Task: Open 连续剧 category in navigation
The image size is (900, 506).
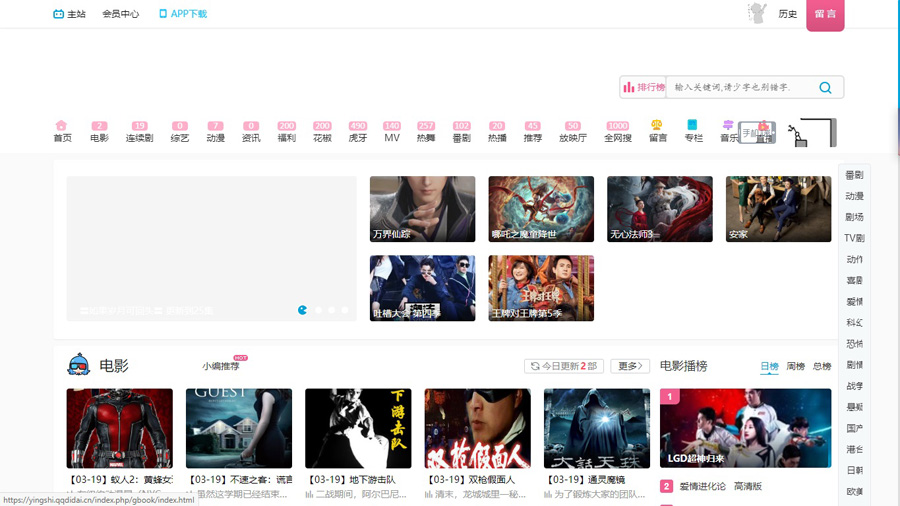Action: (x=139, y=132)
